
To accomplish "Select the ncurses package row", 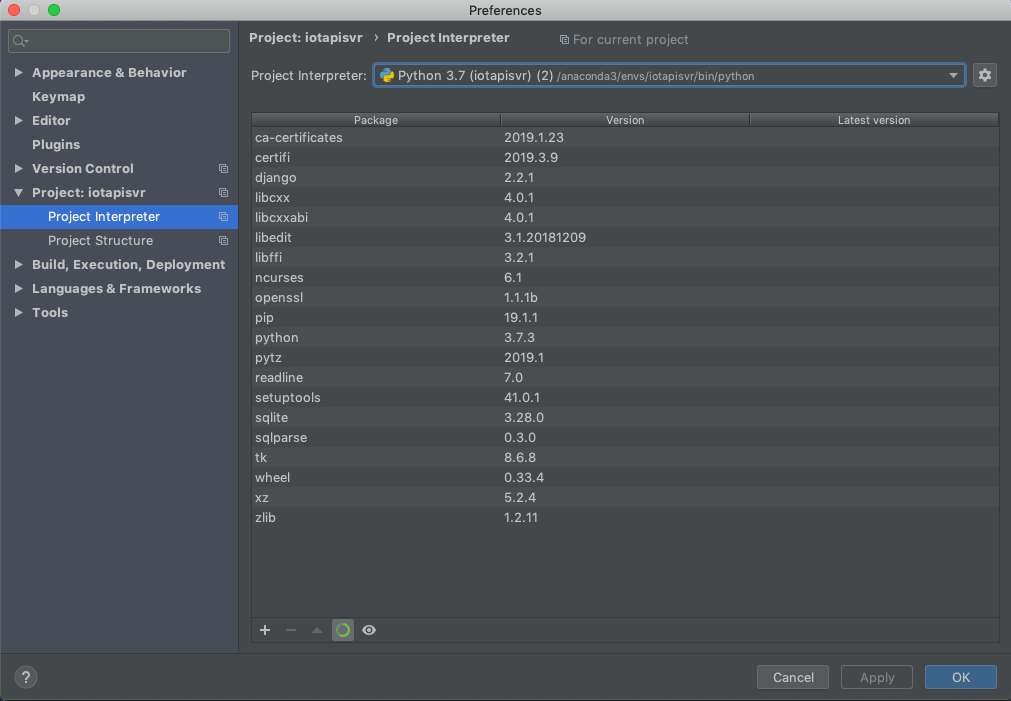I will pos(625,277).
